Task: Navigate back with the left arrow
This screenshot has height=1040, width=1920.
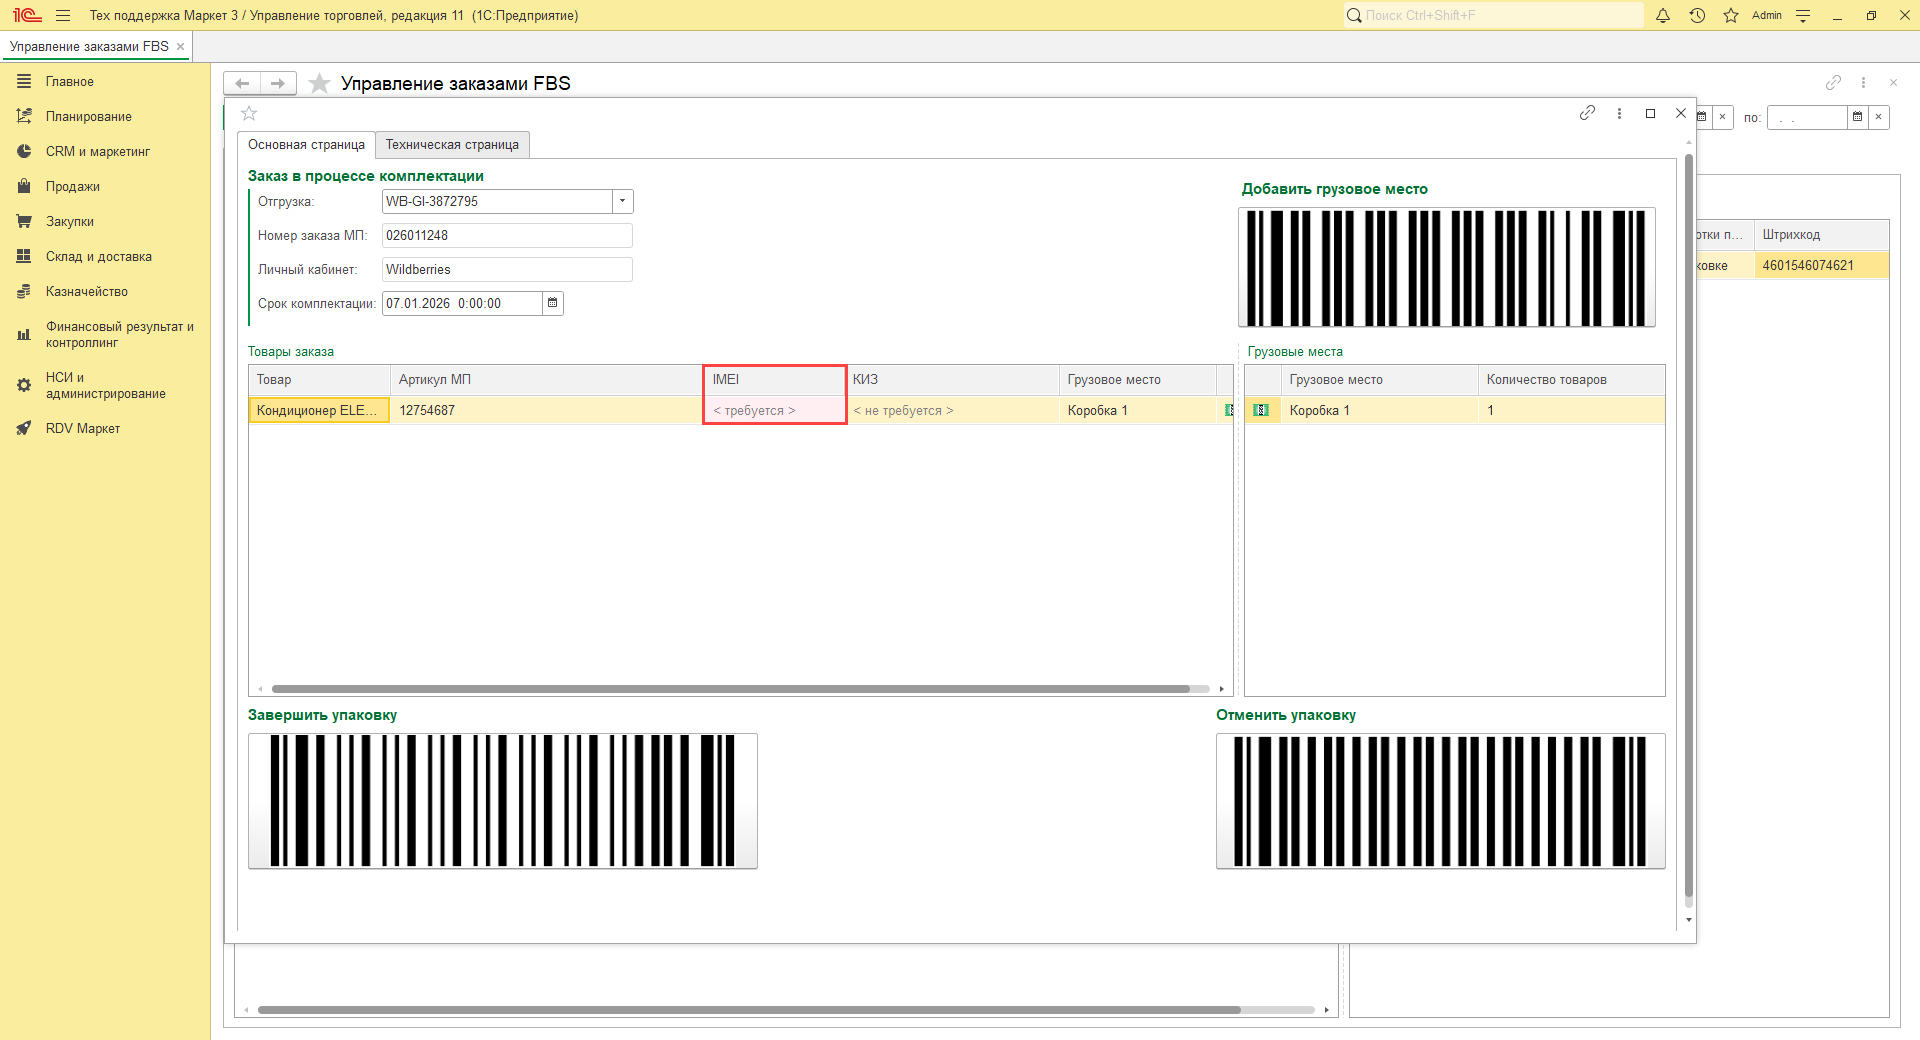Action: tap(242, 83)
